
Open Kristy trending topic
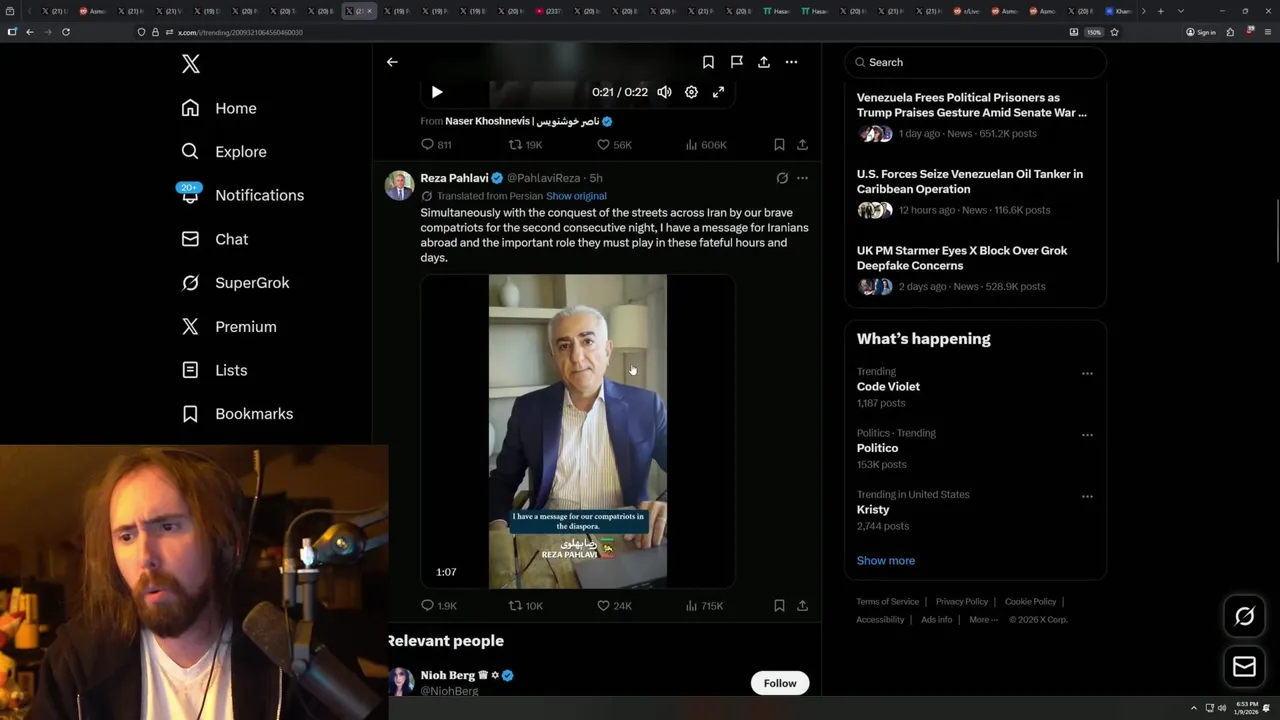873,510
